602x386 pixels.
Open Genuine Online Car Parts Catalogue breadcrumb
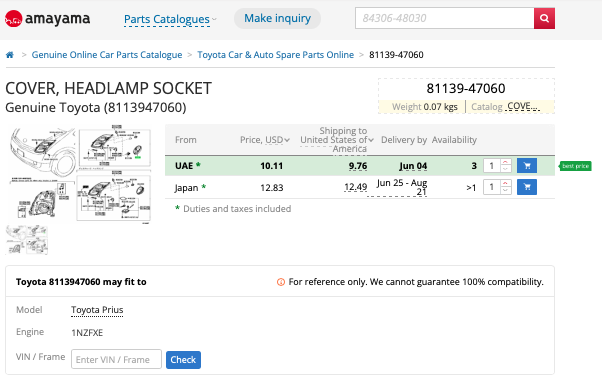(x=107, y=55)
